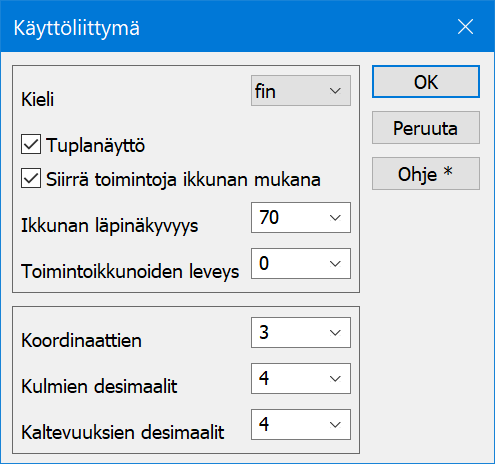The height and width of the screenshot is (464, 495).
Task: Uncheck Siirrä toimintoja ikkunan mukana
Action: pos(31,178)
